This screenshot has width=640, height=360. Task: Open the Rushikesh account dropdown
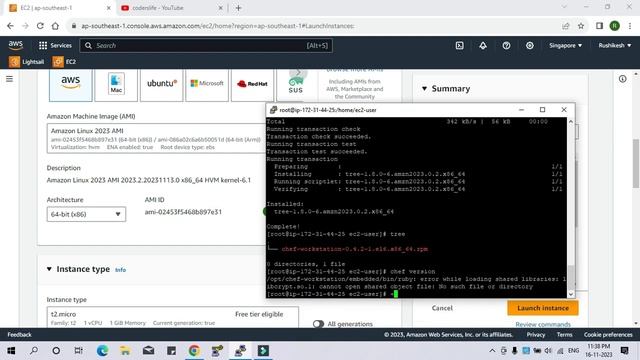tap(615, 45)
